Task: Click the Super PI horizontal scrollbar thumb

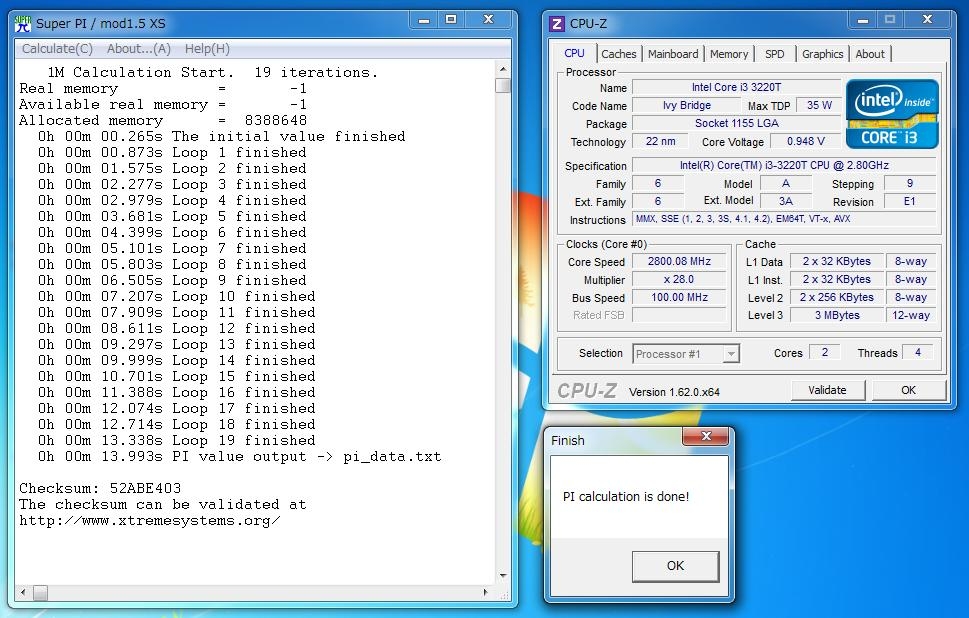Action: (40, 592)
